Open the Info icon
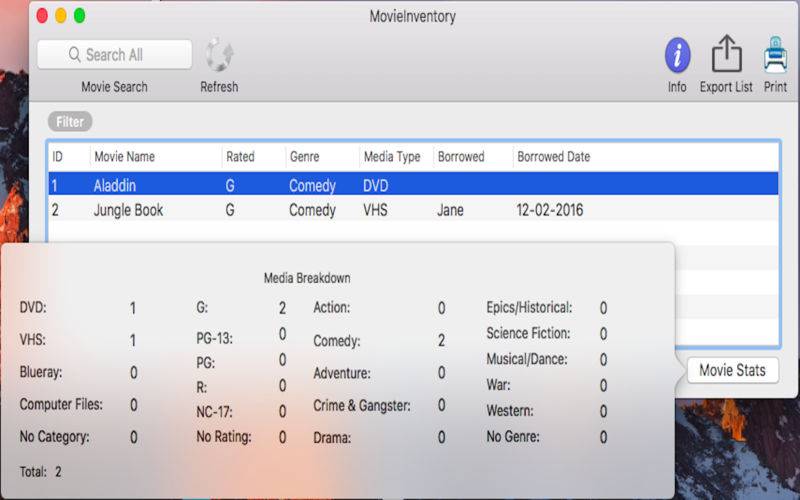 [677, 55]
